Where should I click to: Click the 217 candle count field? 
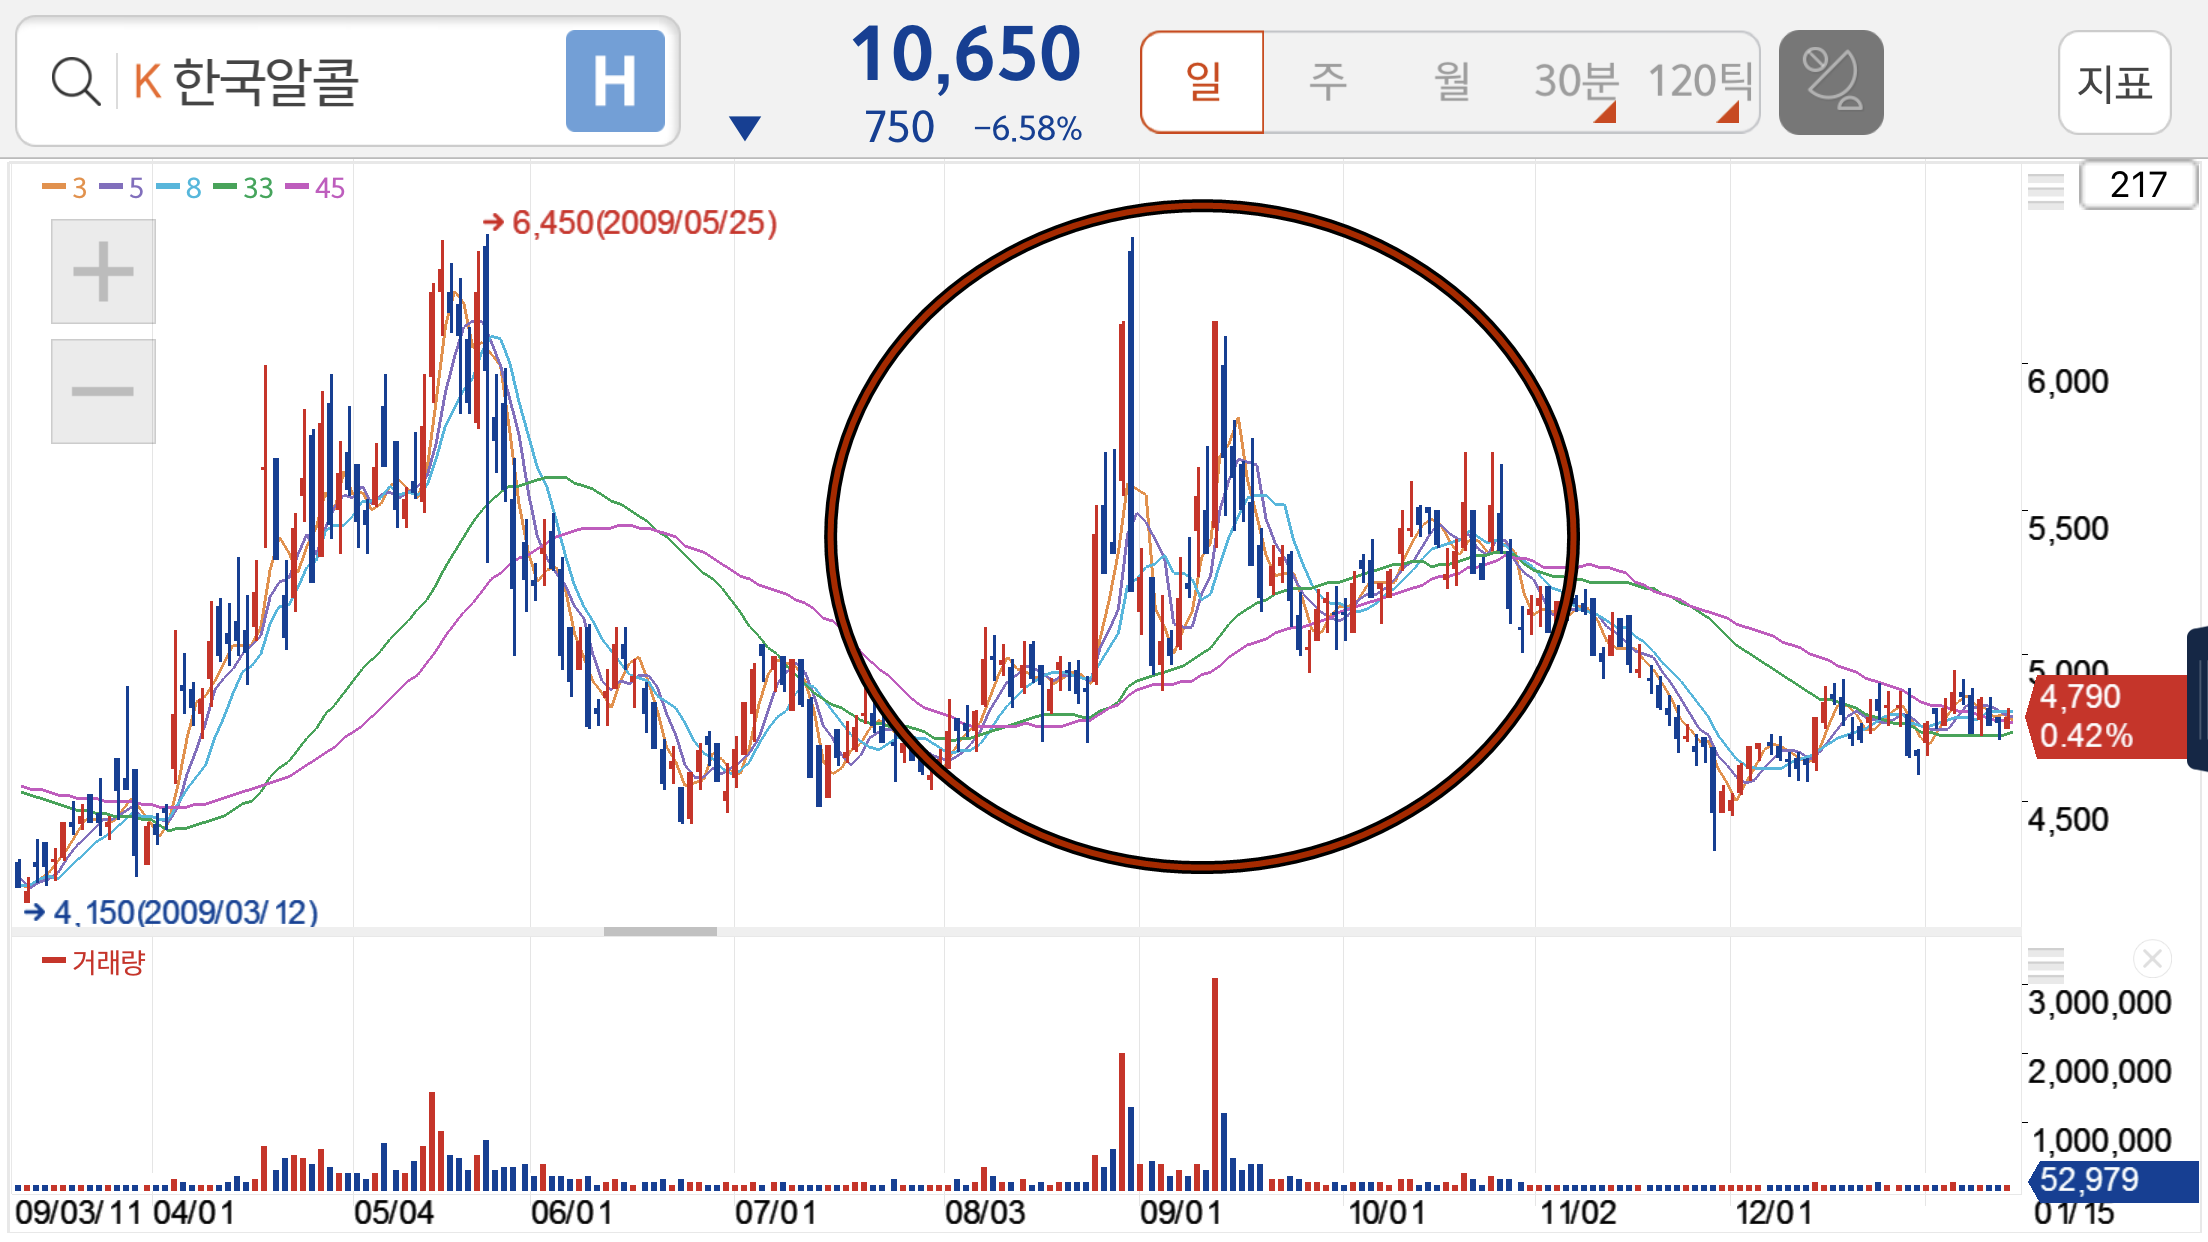tap(2137, 185)
